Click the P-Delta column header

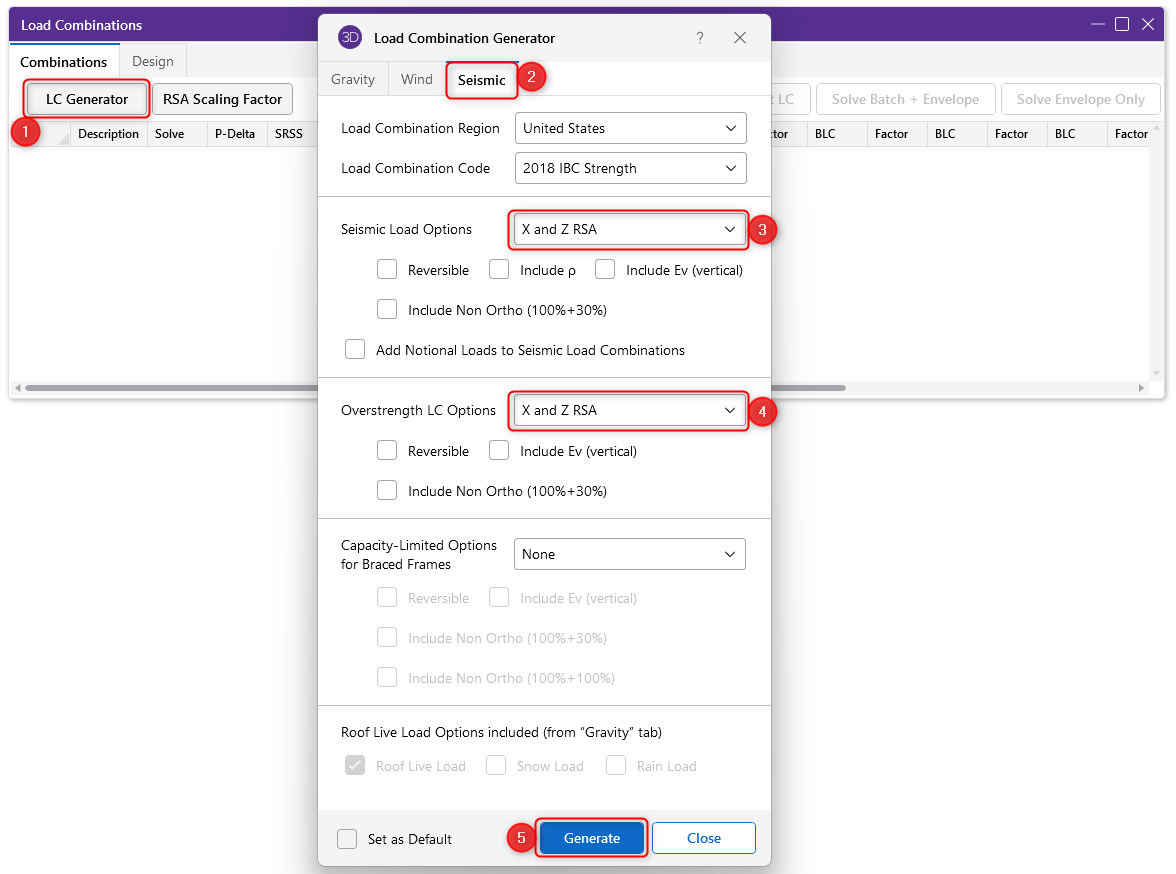click(235, 134)
